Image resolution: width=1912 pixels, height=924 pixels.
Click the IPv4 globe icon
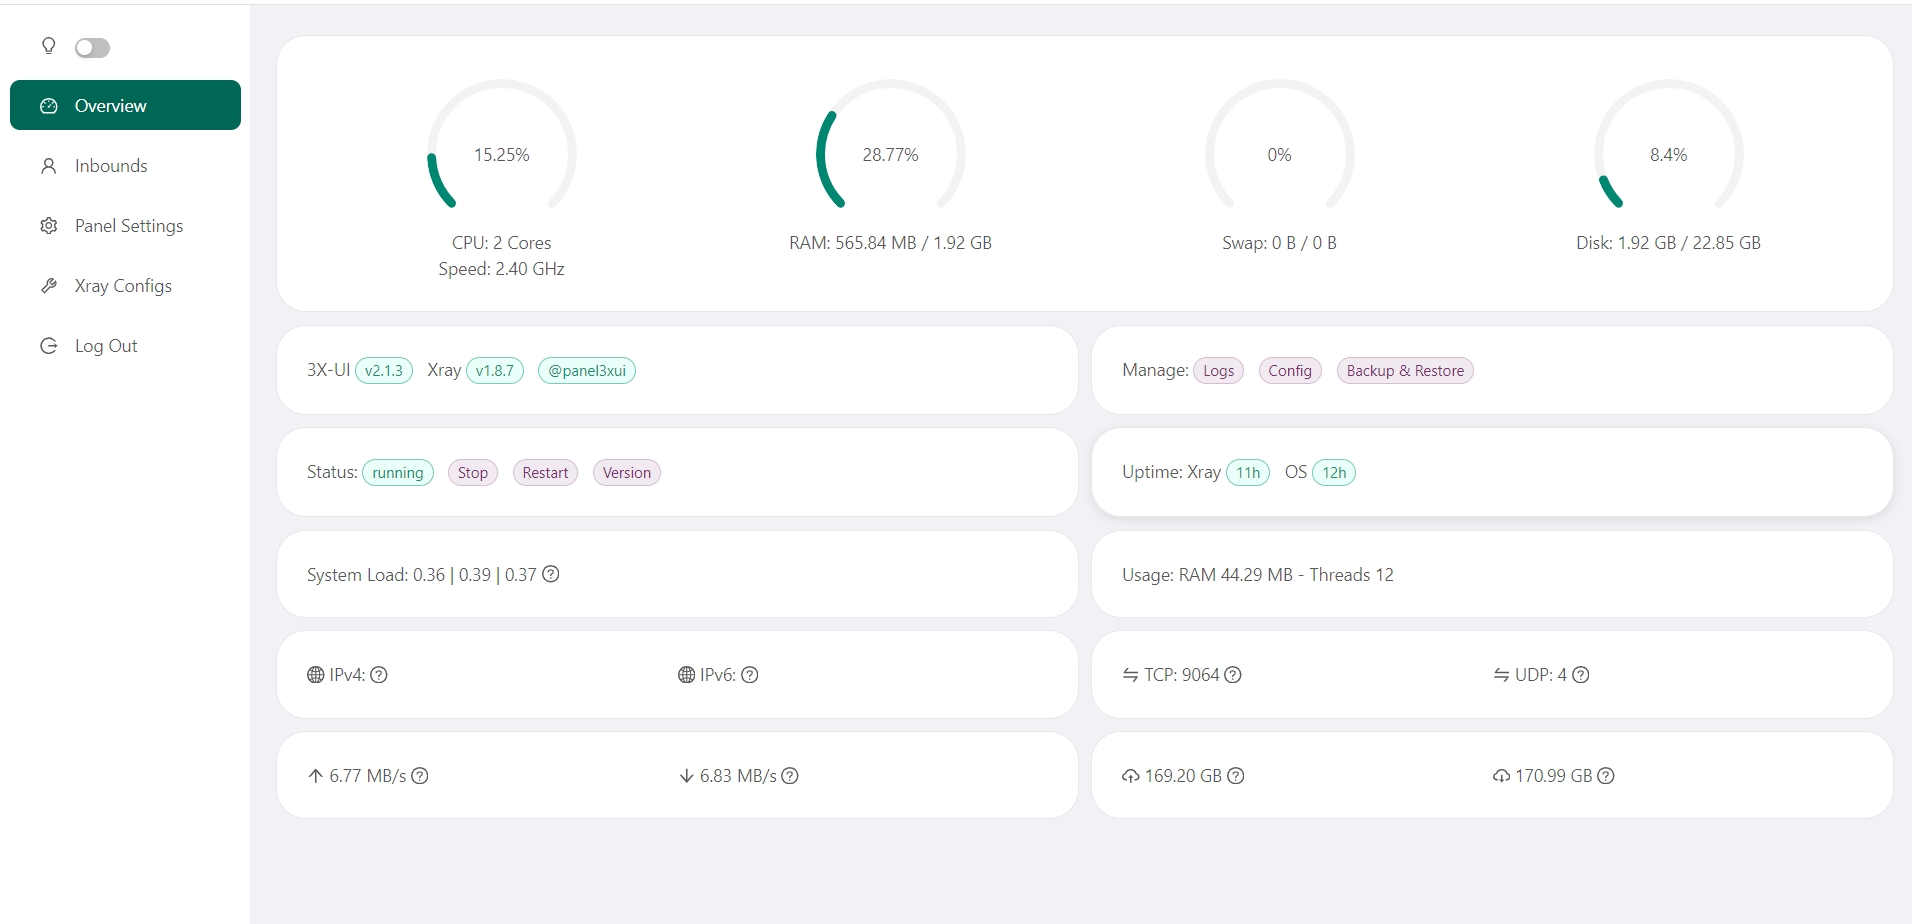[316, 675]
